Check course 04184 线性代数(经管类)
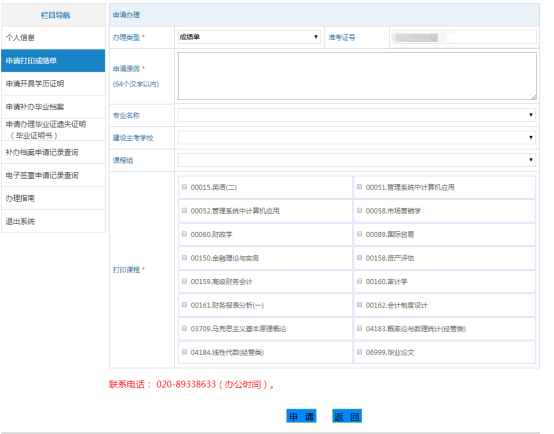The image size is (554, 434). tap(184, 352)
